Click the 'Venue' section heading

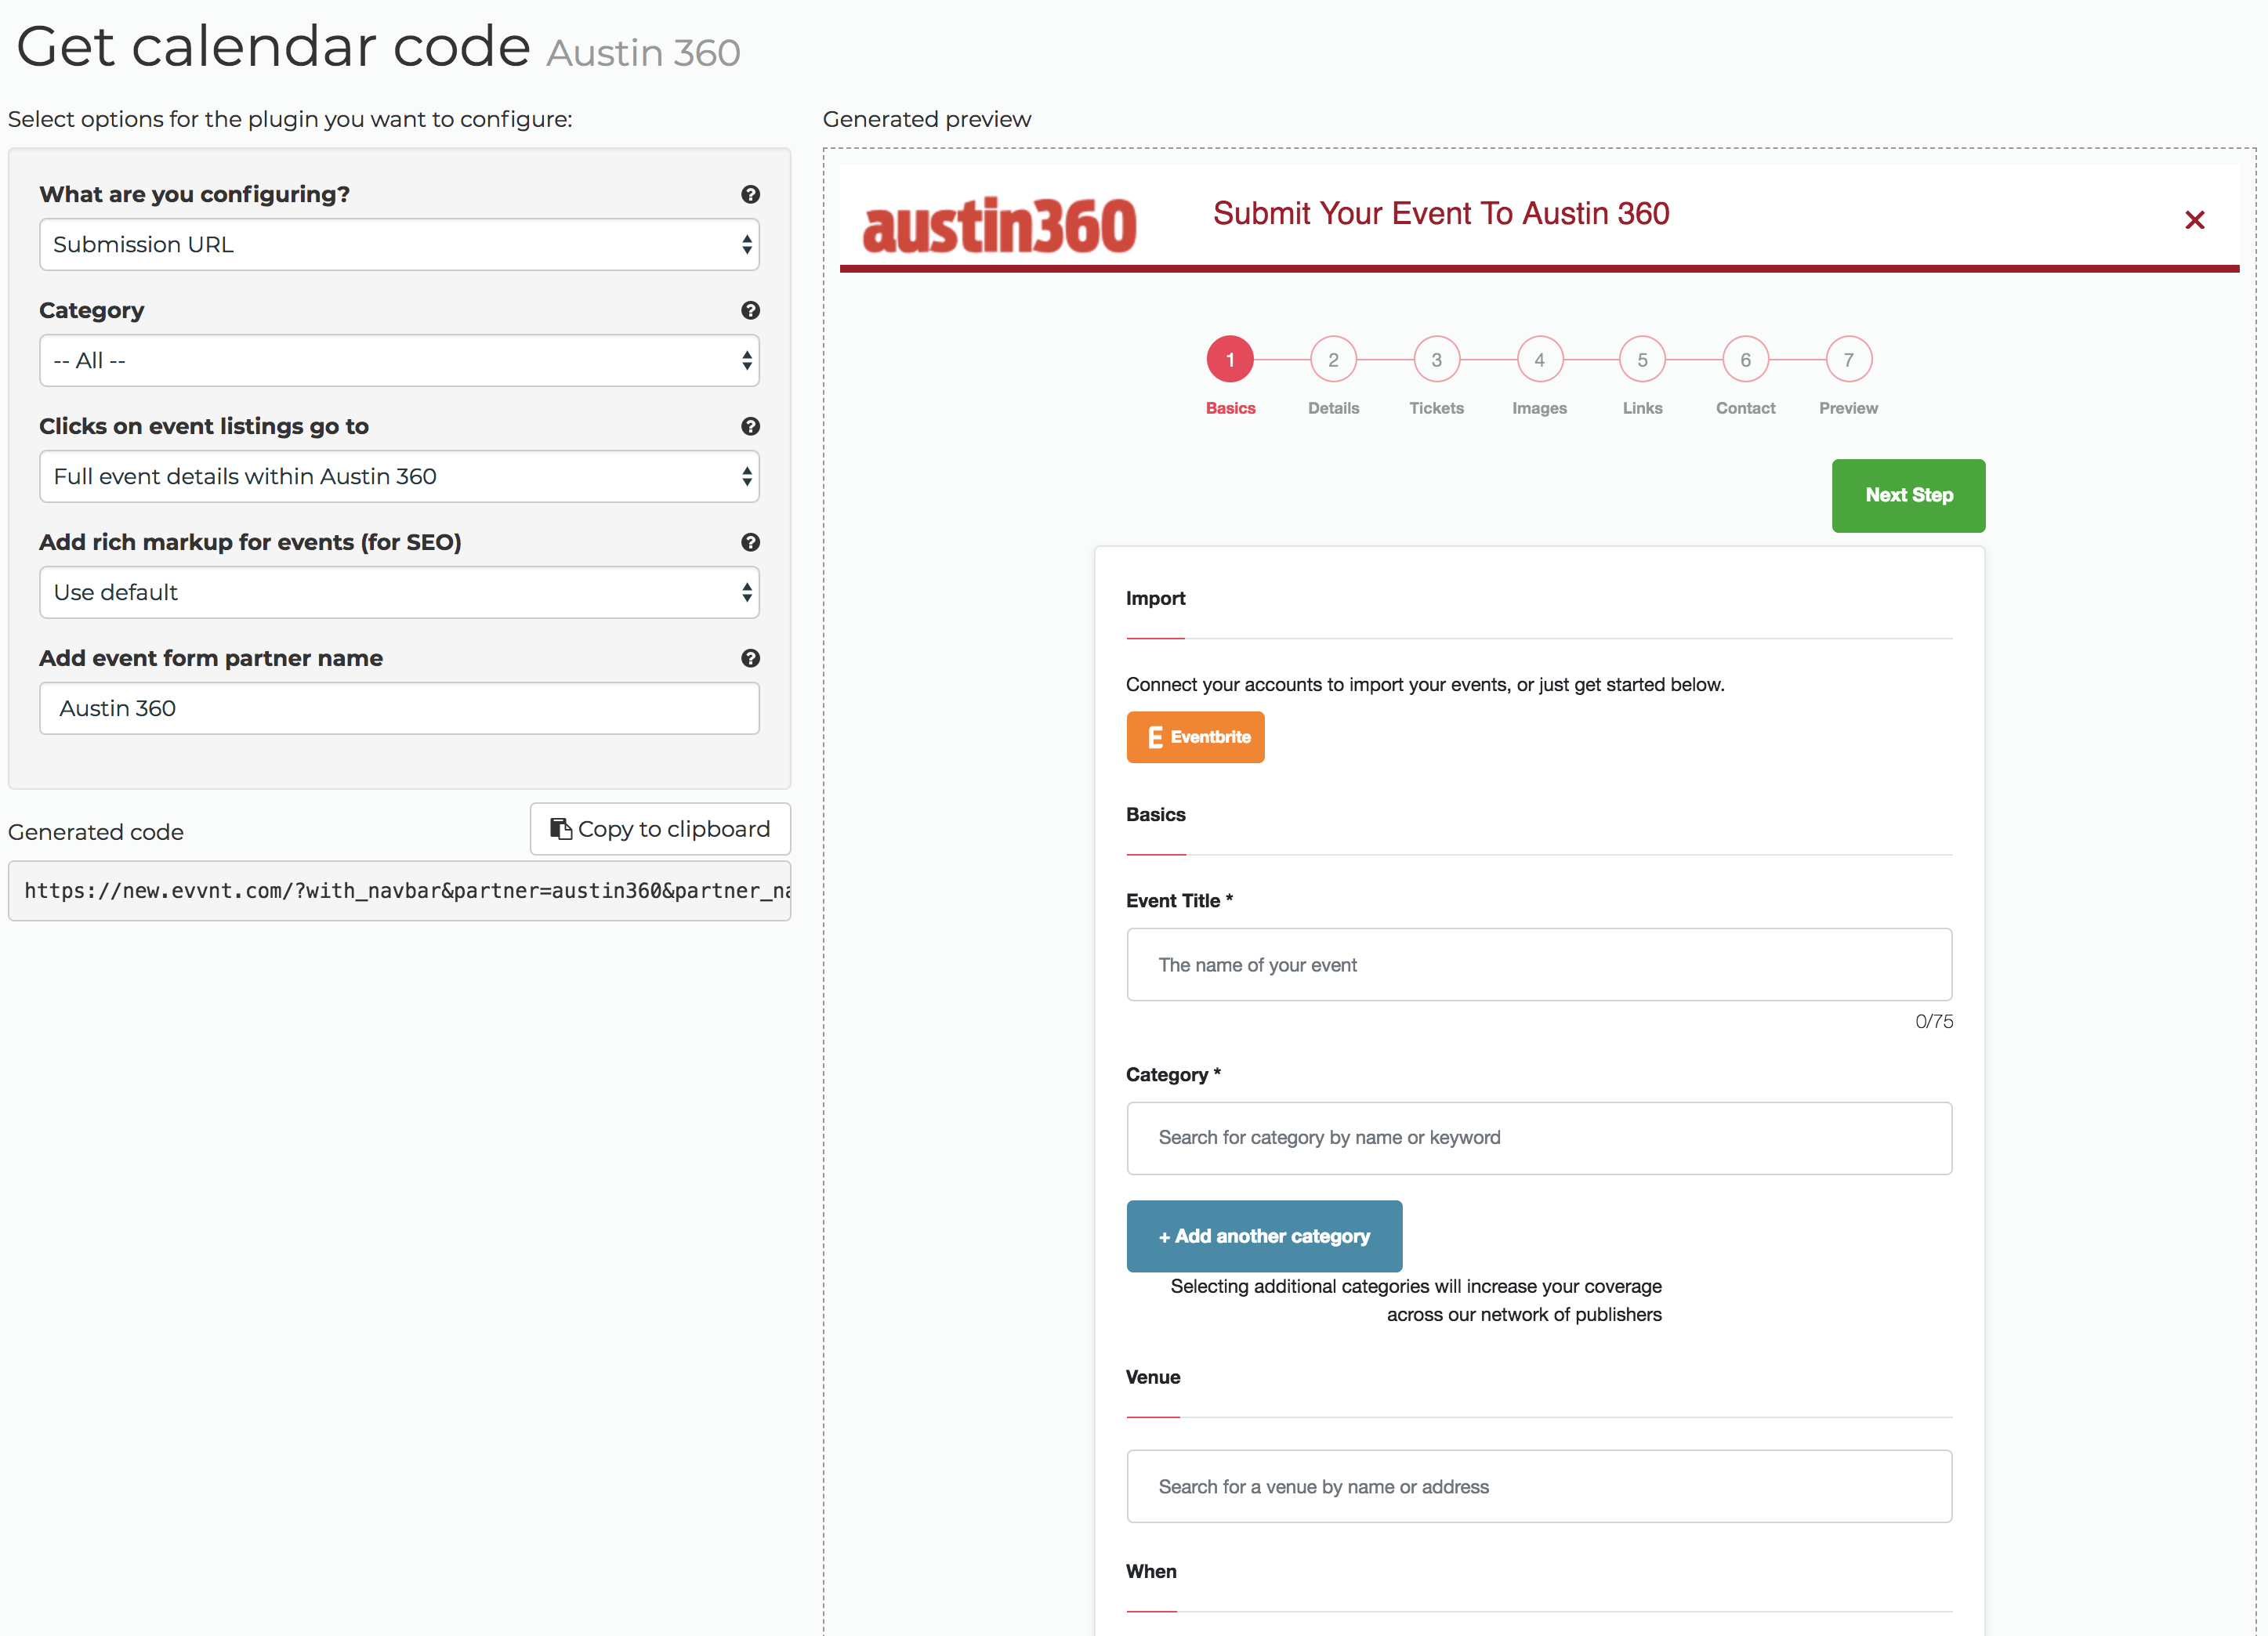[1153, 1377]
